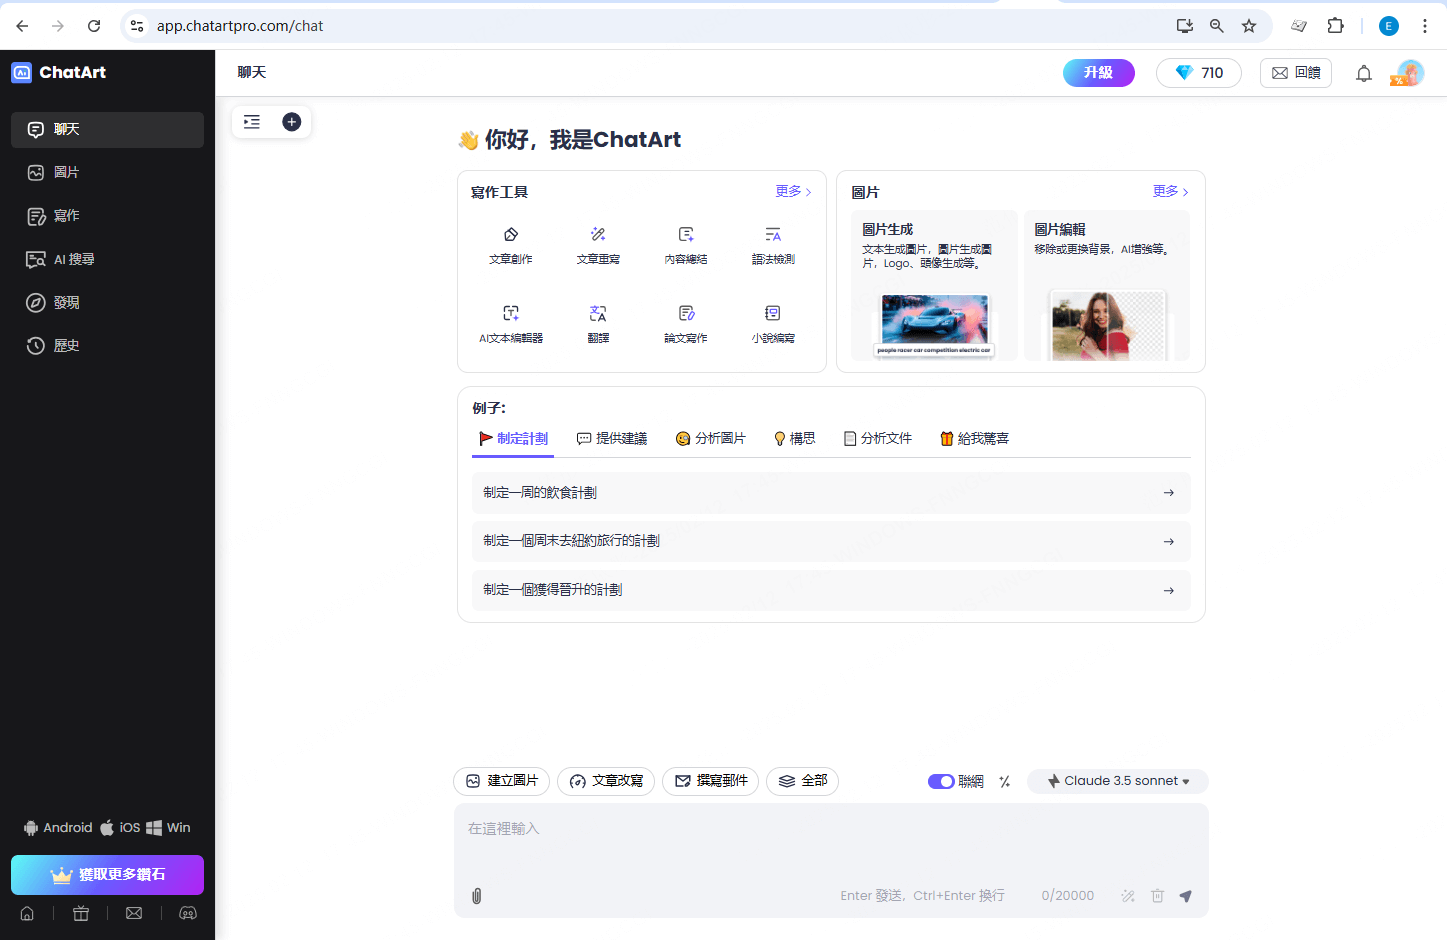The height and width of the screenshot is (940, 1447).
Task: Switch to the 制定計劃 tab
Action: point(513,438)
